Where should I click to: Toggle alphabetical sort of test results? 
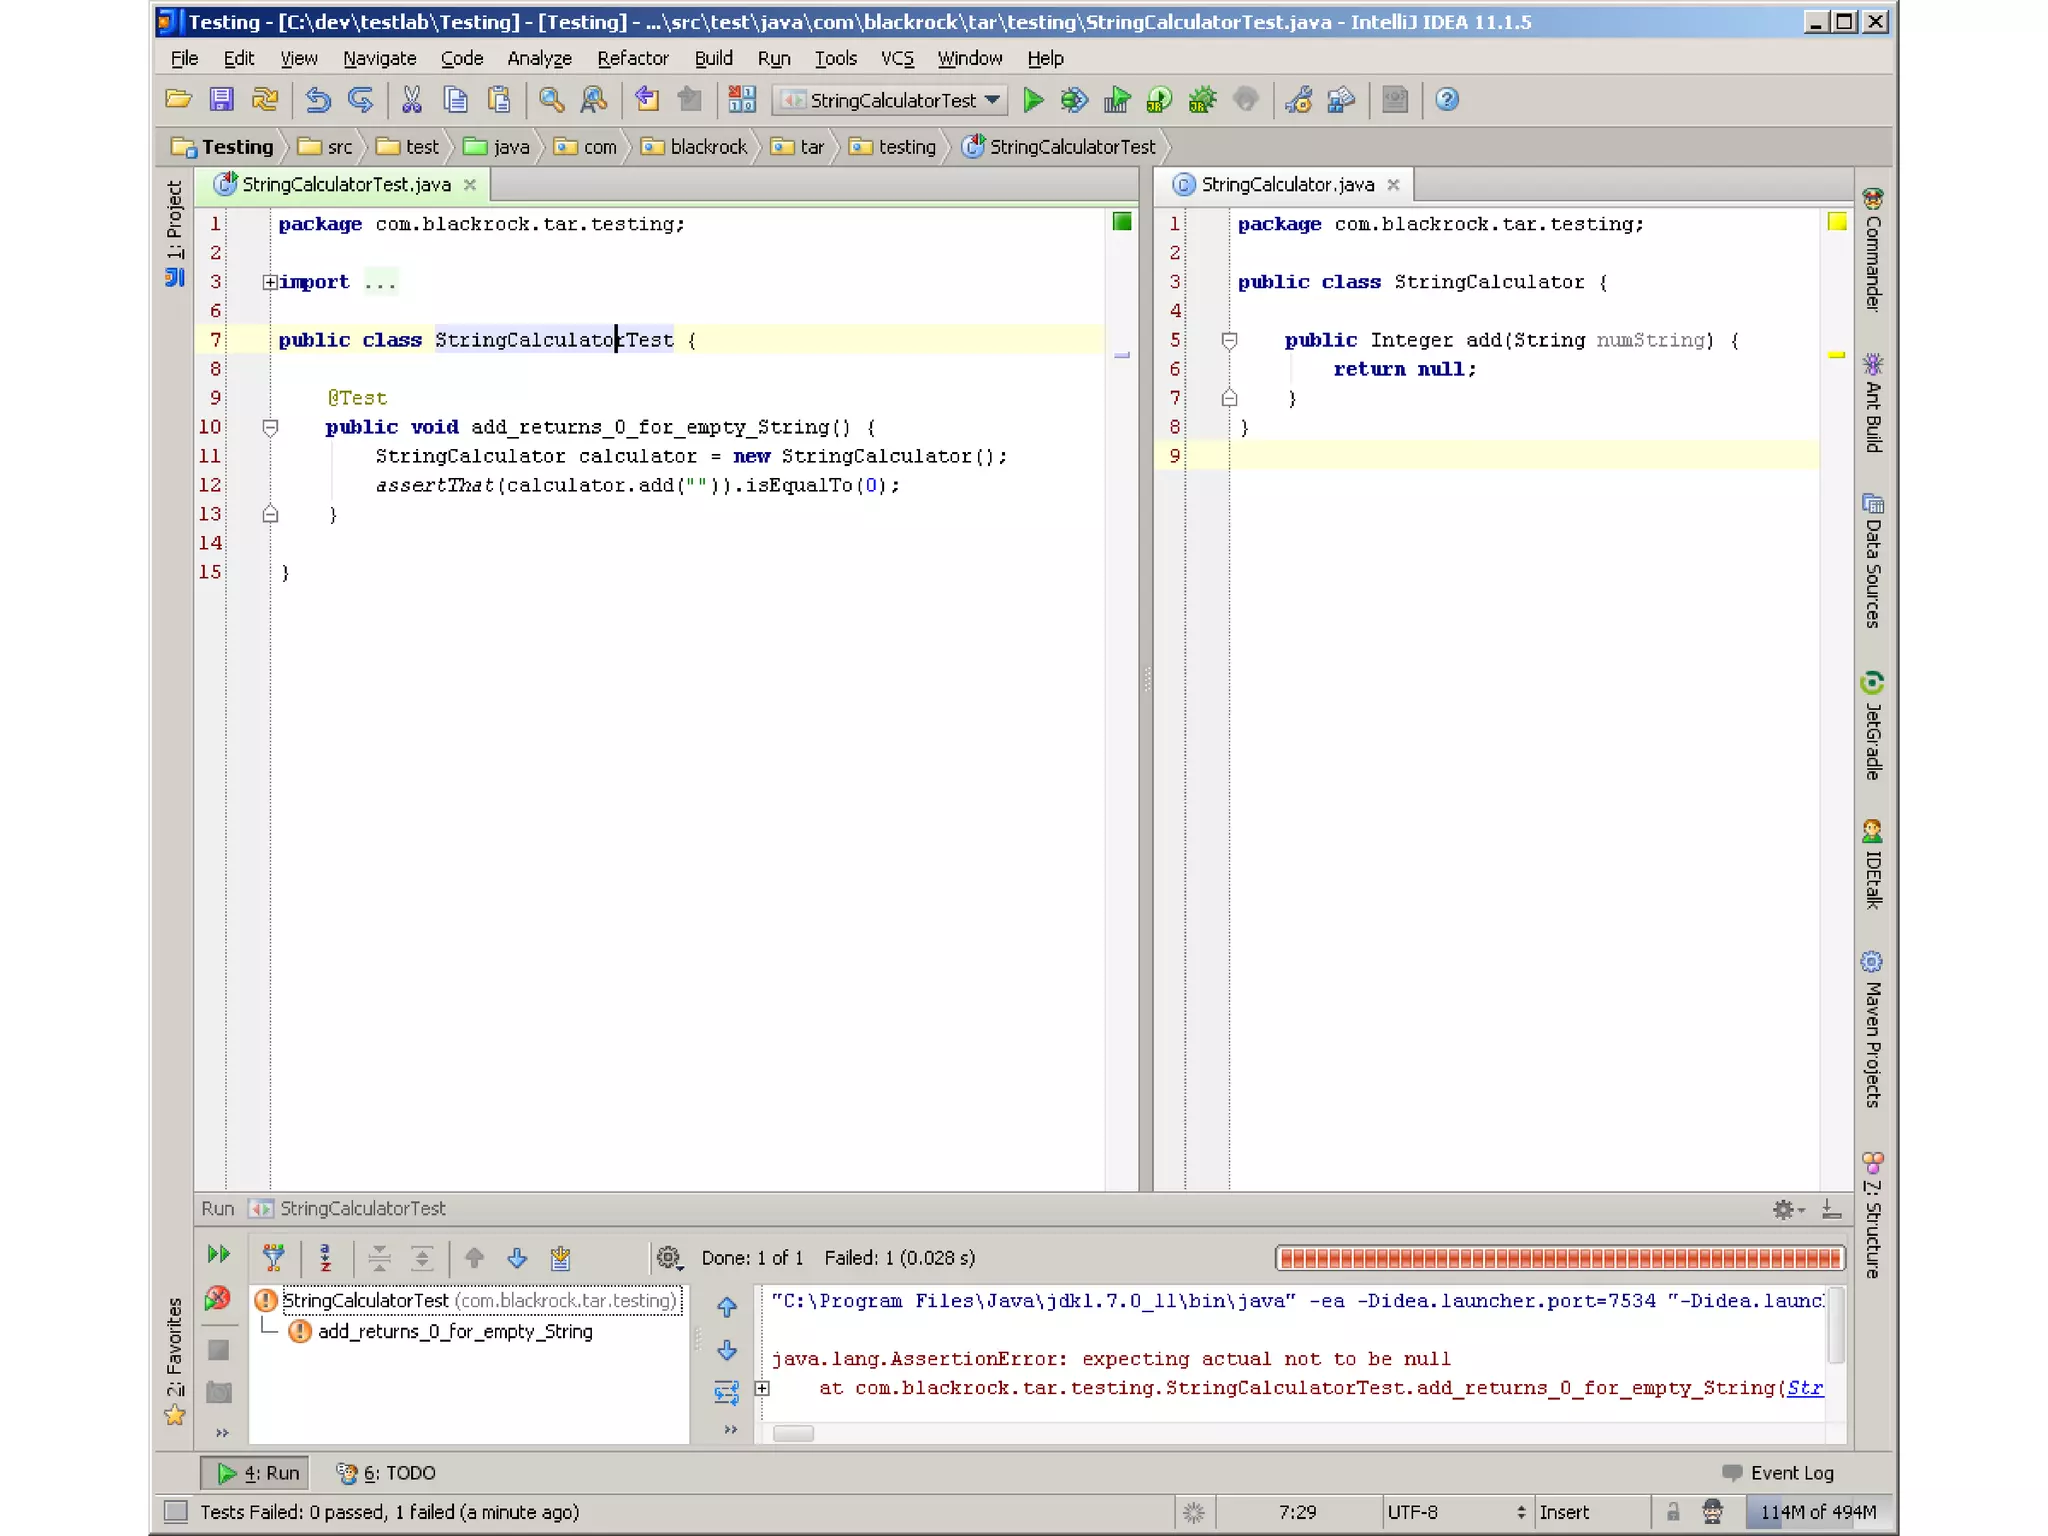coord(325,1257)
